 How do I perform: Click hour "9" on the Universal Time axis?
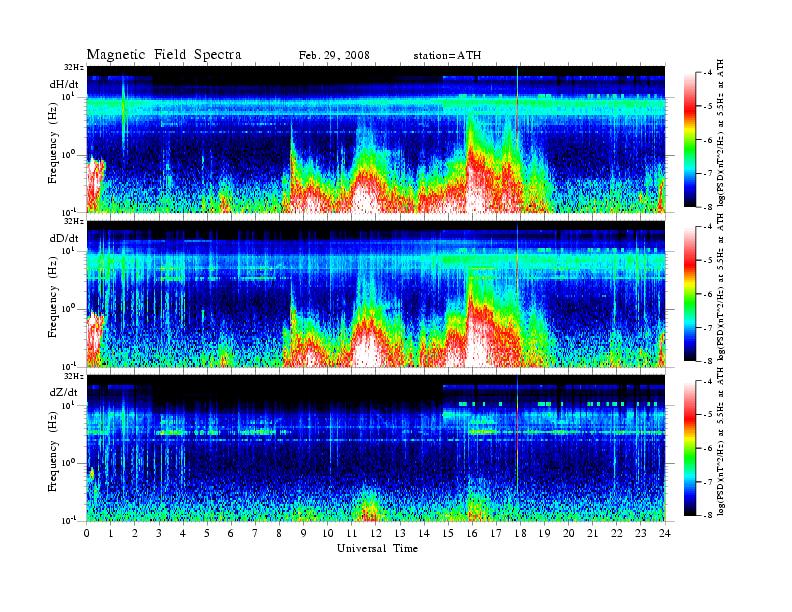coord(304,533)
